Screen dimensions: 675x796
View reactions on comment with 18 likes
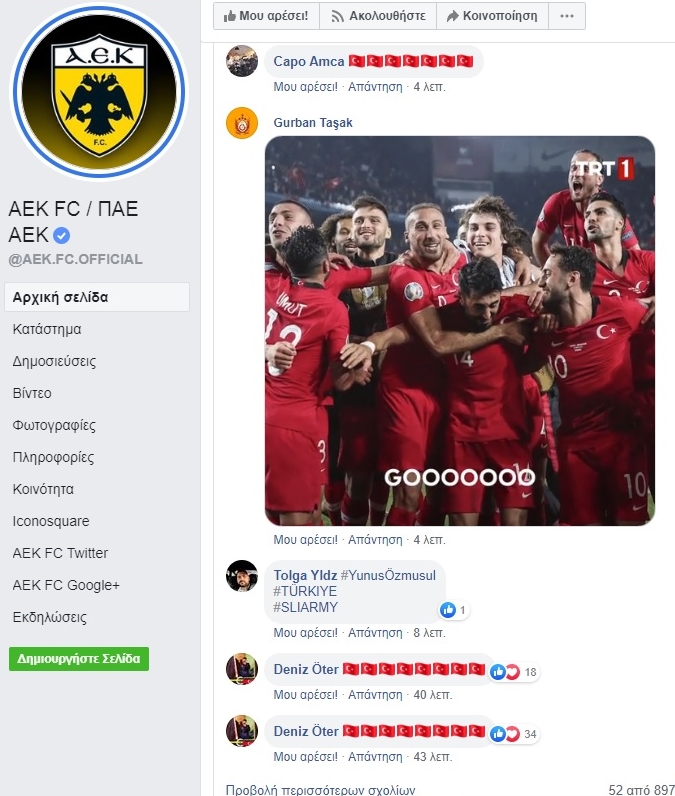[x=514, y=672]
